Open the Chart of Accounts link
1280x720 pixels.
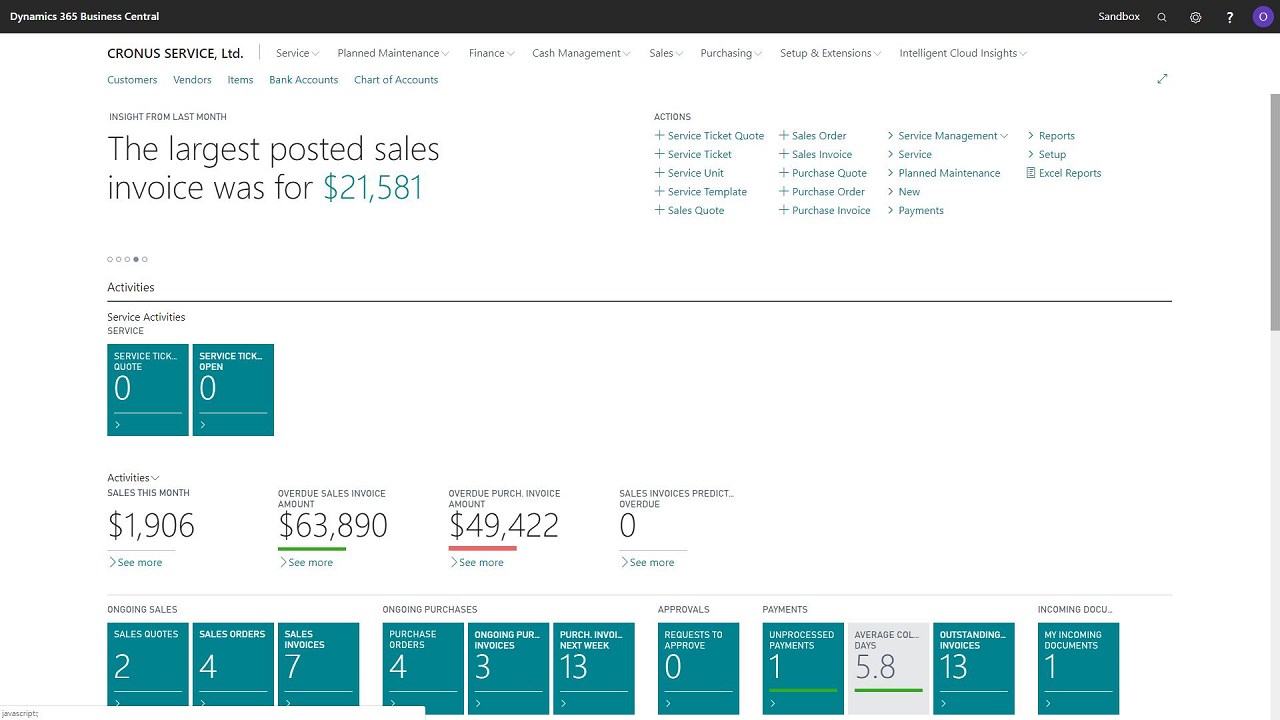396,80
